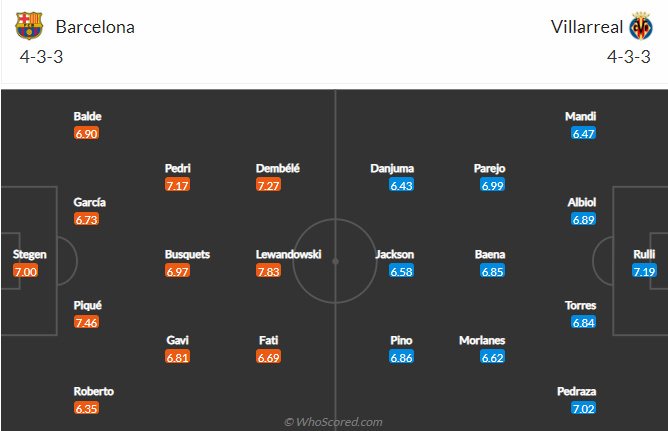Click Baena's 6.85 rating badge
The image size is (668, 431).
tap(492, 271)
